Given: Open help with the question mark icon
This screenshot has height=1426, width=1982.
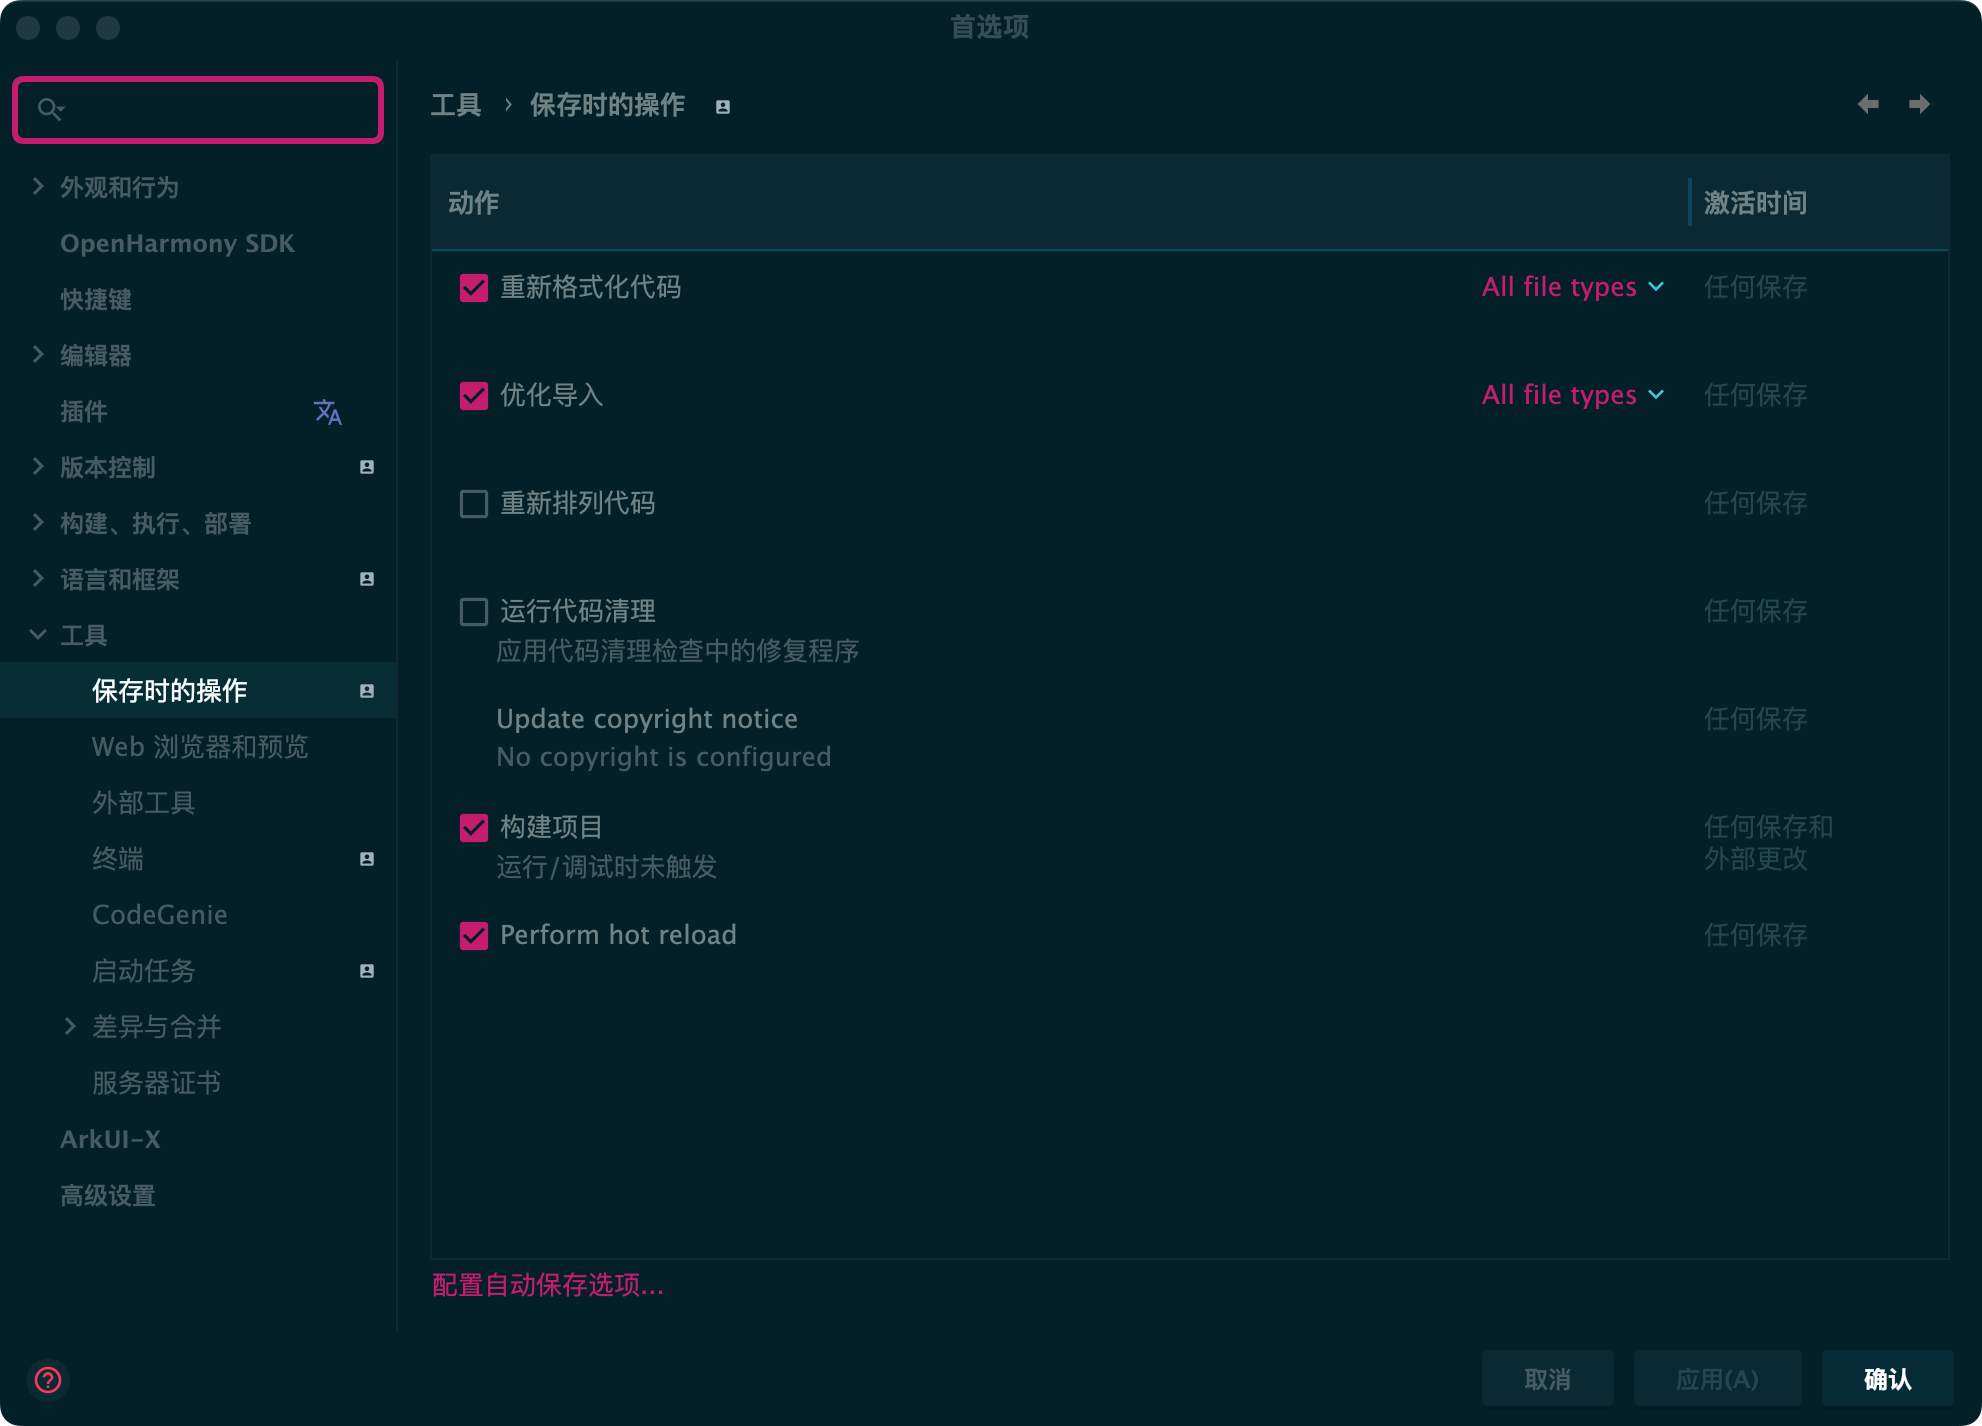Looking at the screenshot, I should 48,1380.
